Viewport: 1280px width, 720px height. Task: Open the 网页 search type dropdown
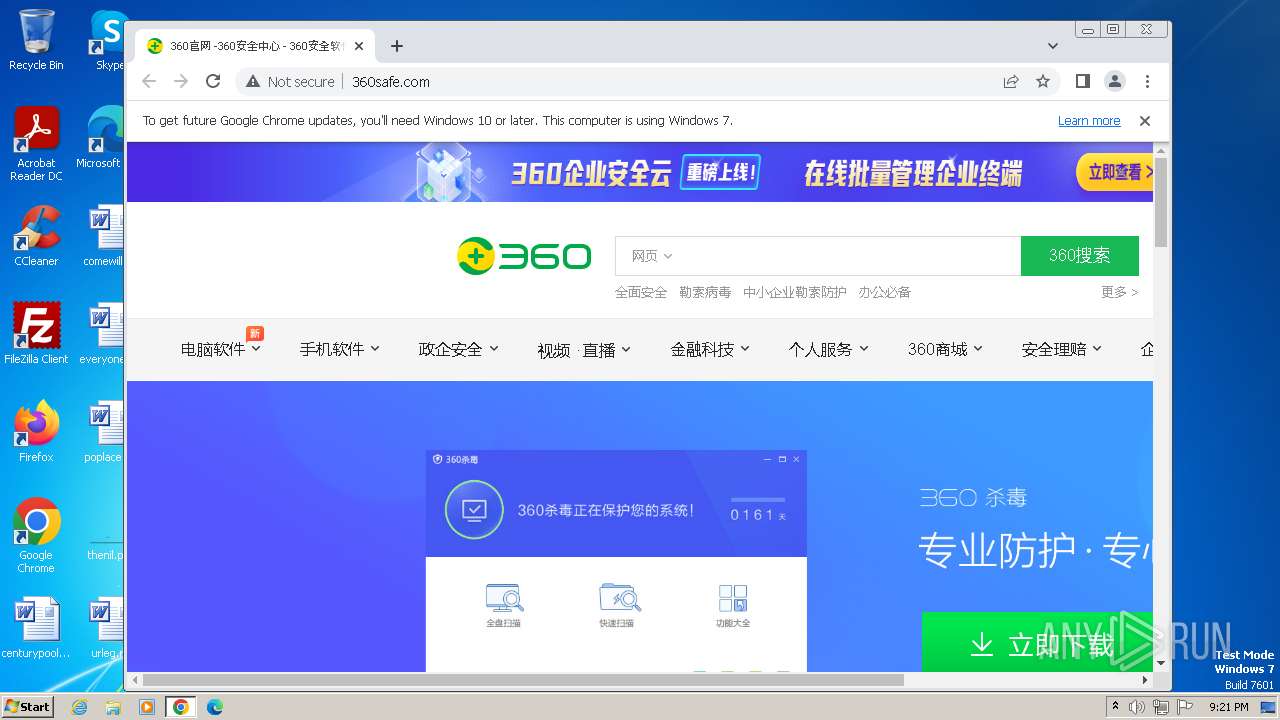pos(652,256)
